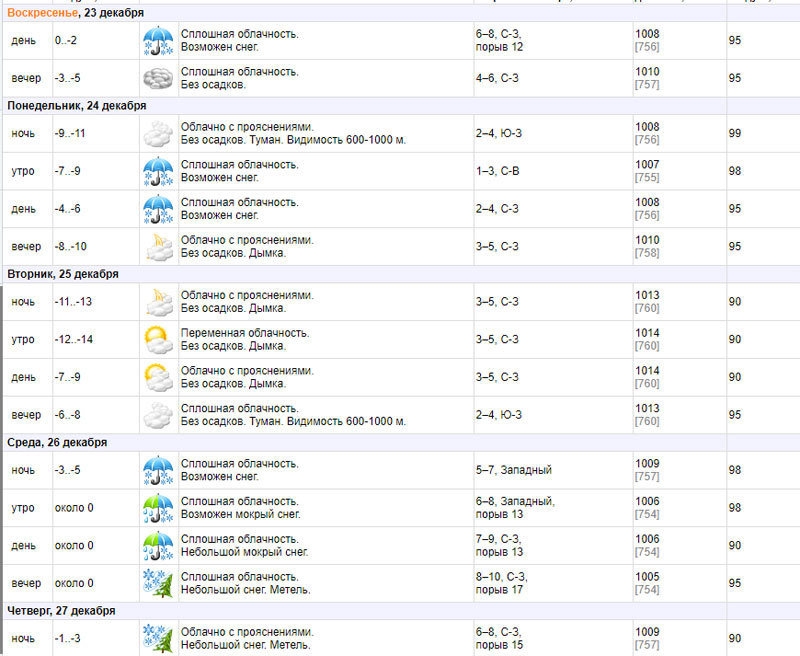Select the sun-and-cloud icon for Tuesday morning
Image resolution: width=800 pixels, height=656 pixels.
coord(158,340)
